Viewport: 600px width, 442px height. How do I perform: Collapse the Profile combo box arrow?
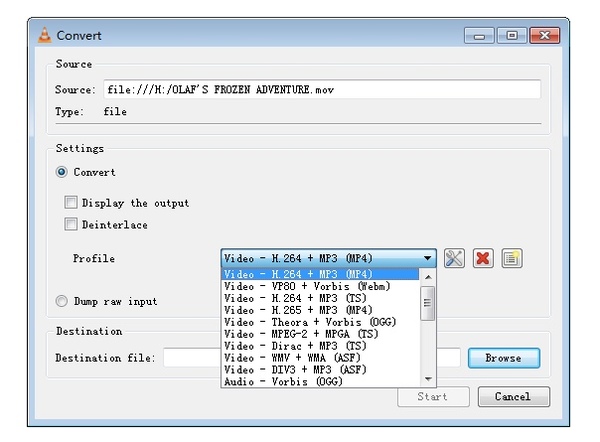point(427,258)
